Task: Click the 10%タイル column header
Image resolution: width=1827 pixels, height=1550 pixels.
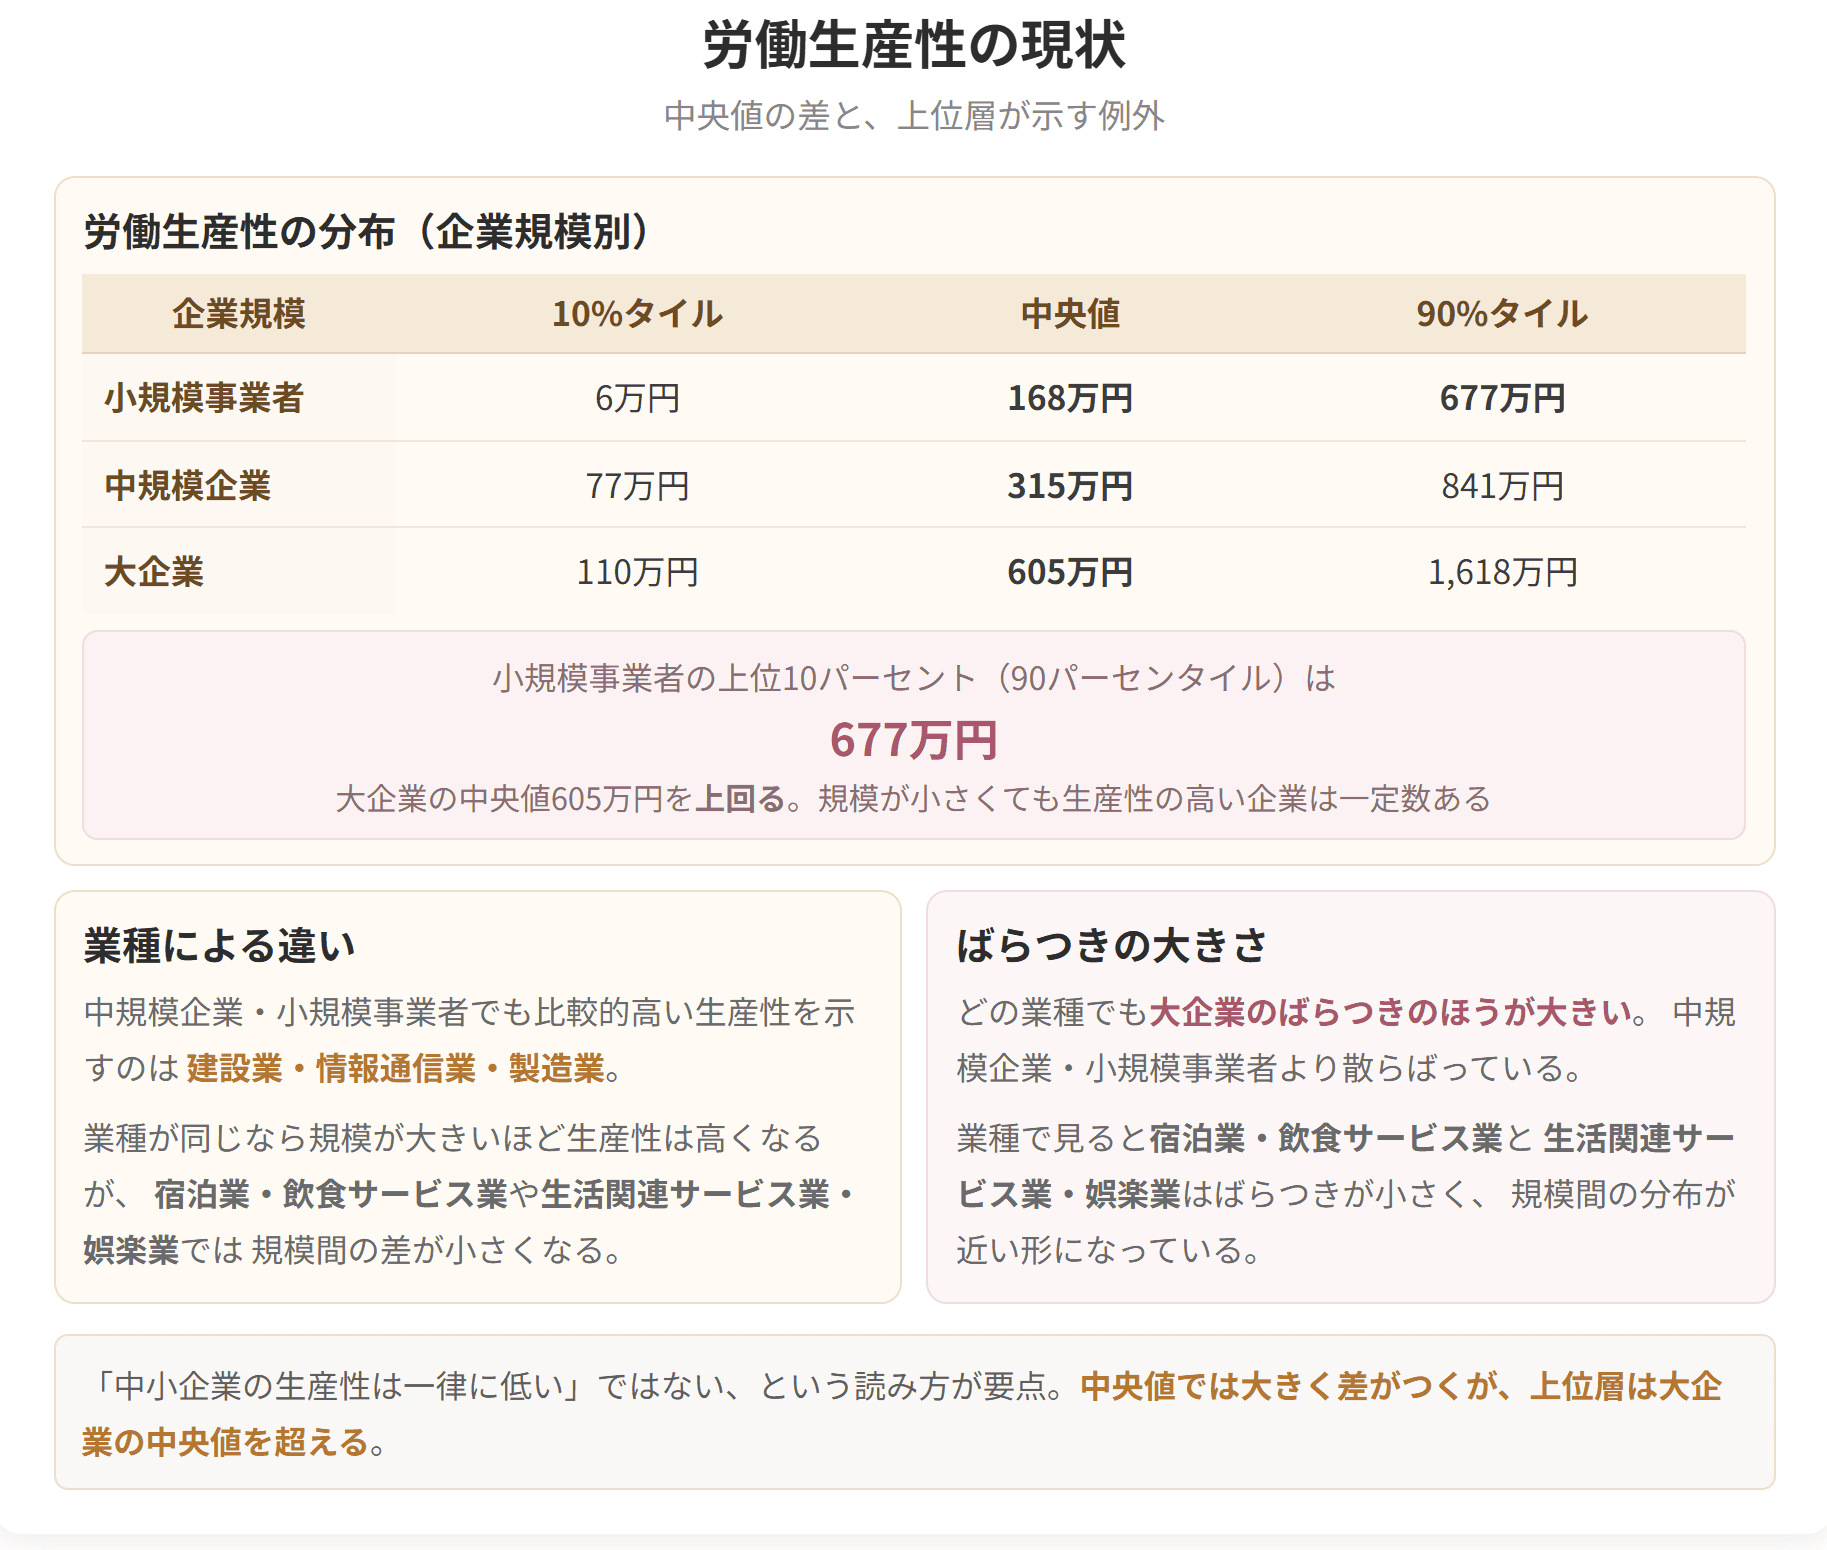Action: click(x=637, y=314)
